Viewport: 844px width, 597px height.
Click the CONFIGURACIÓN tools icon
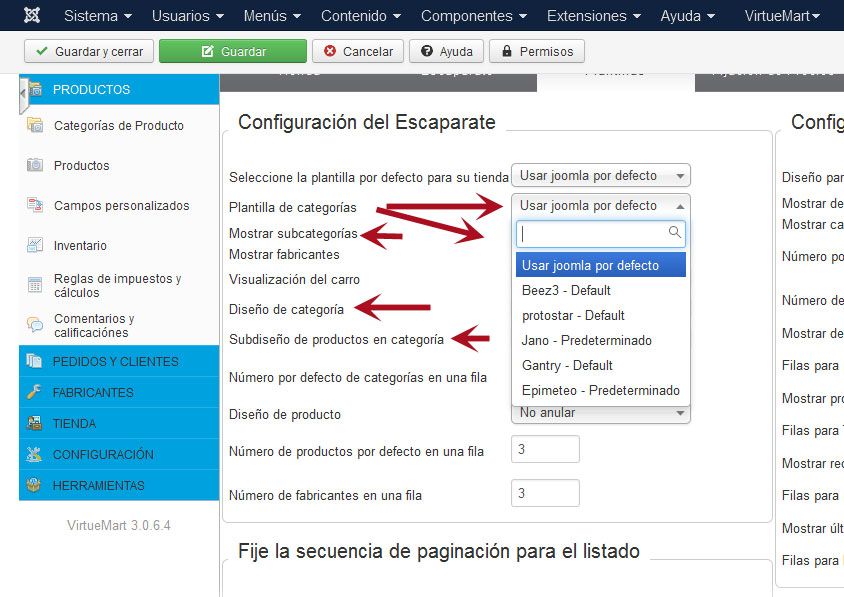click(x=34, y=454)
